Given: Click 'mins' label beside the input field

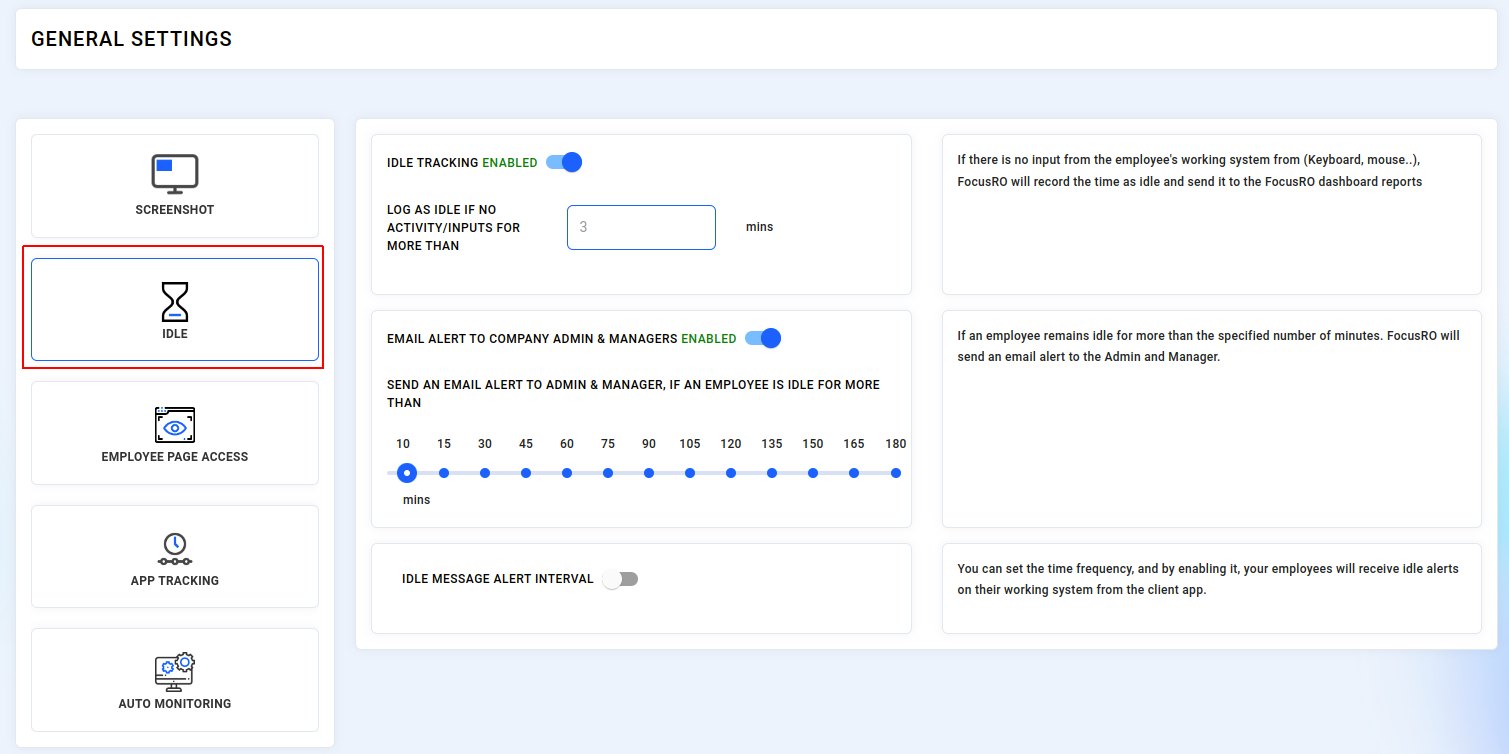Looking at the screenshot, I should coord(760,227).
